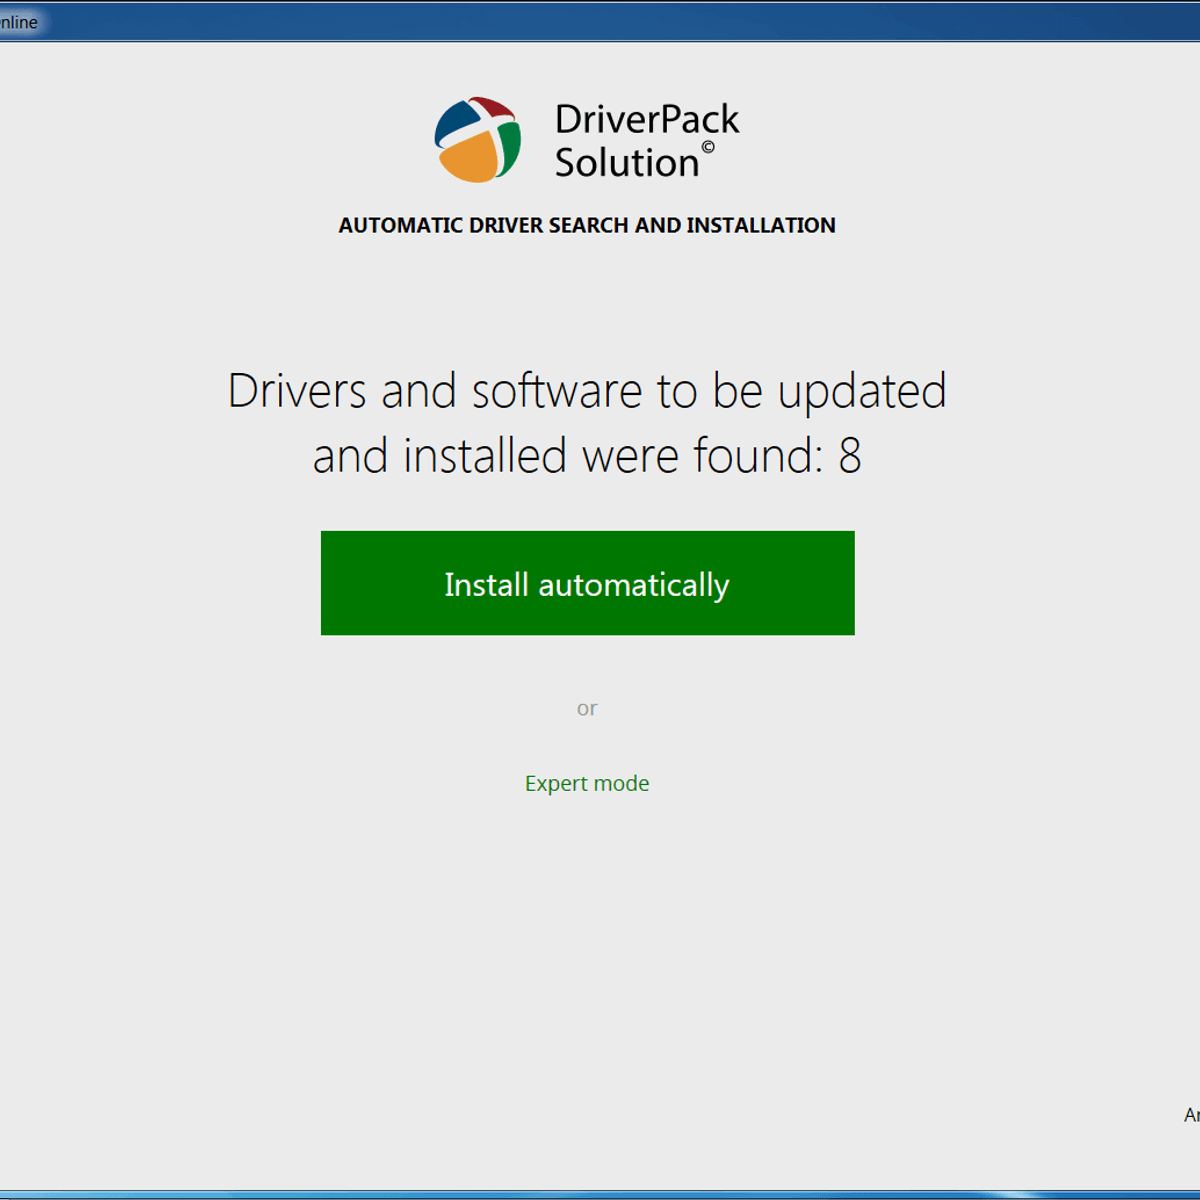Select the Online tab in the title bar
The height and width of the screenshot is (1200, 1200).
pos(17,21)
